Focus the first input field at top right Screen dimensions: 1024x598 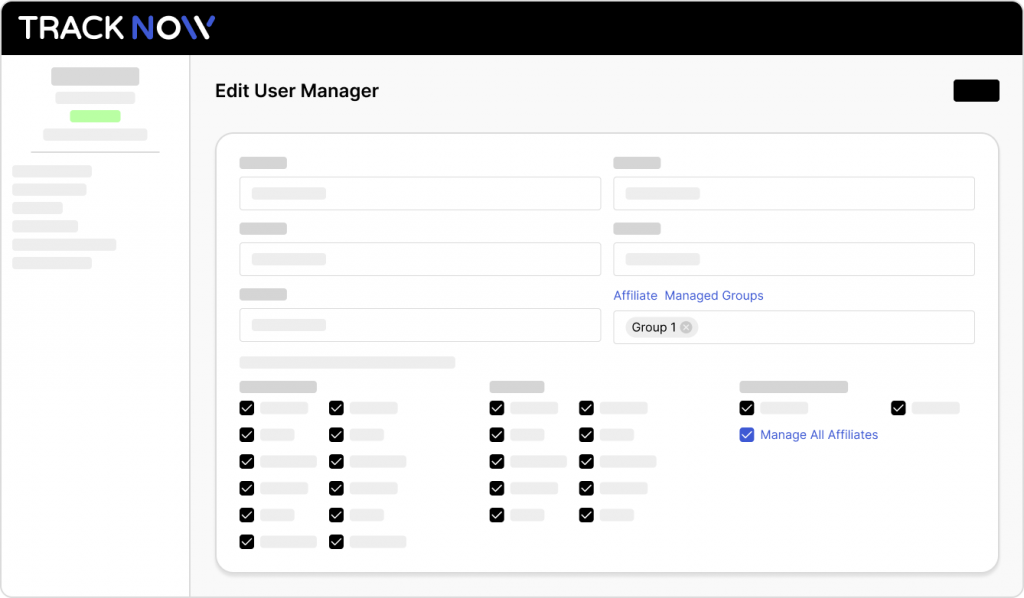tap(793, 193)
